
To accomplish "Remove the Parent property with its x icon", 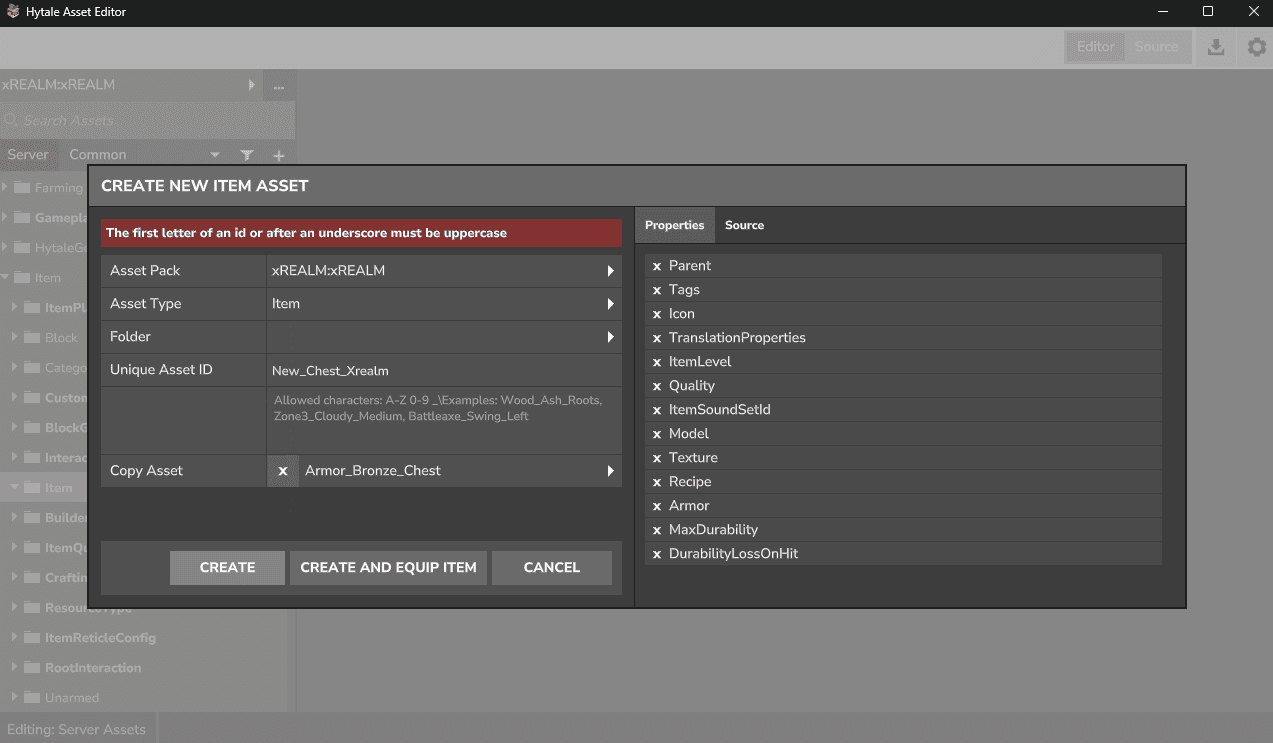I will (x=657, y=266).
